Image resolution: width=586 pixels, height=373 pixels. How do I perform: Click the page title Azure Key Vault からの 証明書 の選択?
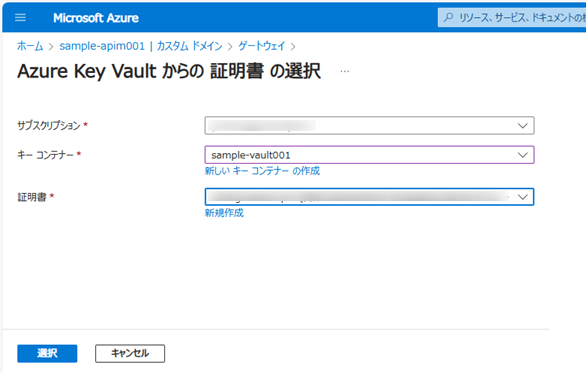169,71
